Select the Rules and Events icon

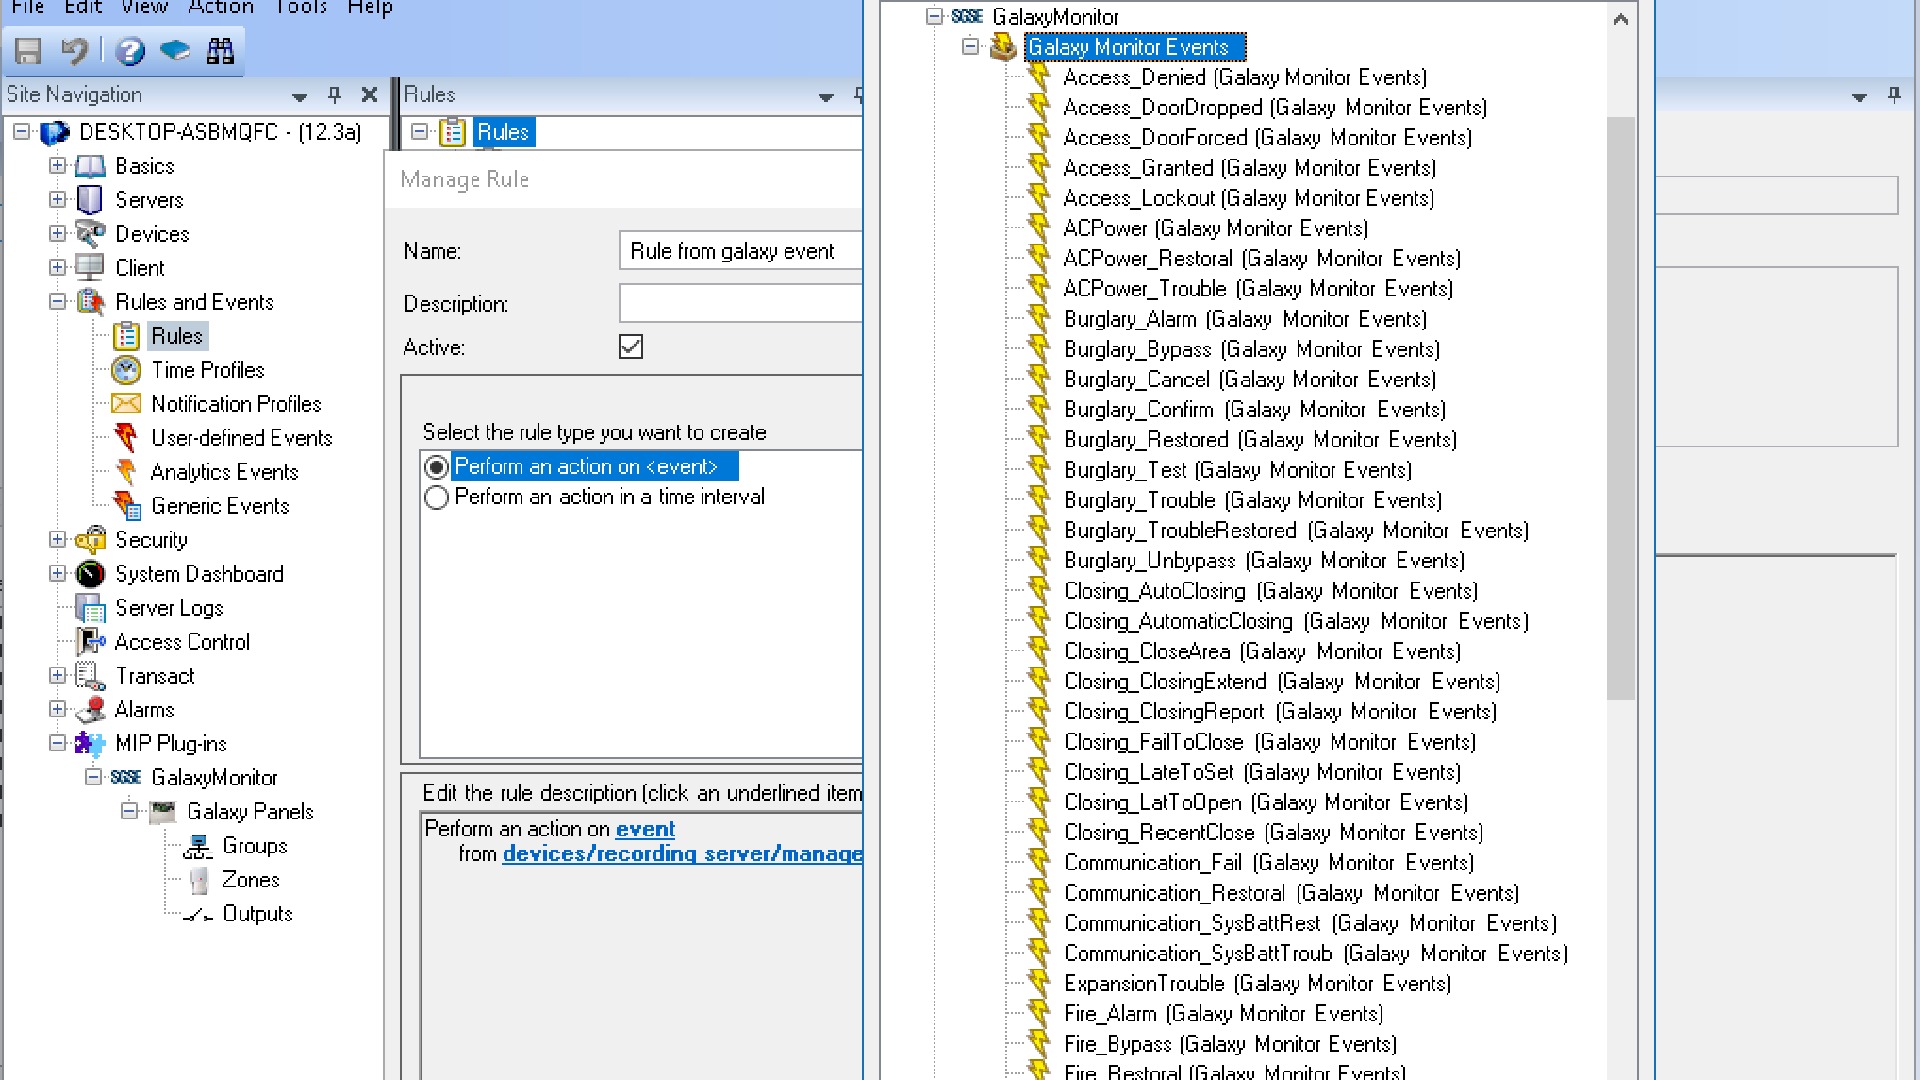click(x=90, y=302)
